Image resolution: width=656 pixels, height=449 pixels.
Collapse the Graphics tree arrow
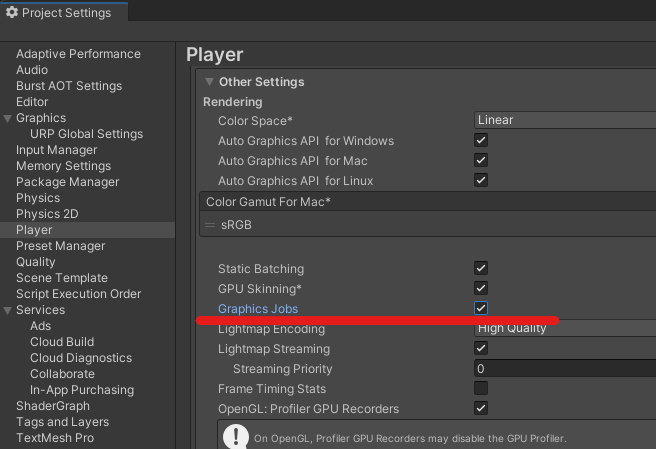pos(7,118)
